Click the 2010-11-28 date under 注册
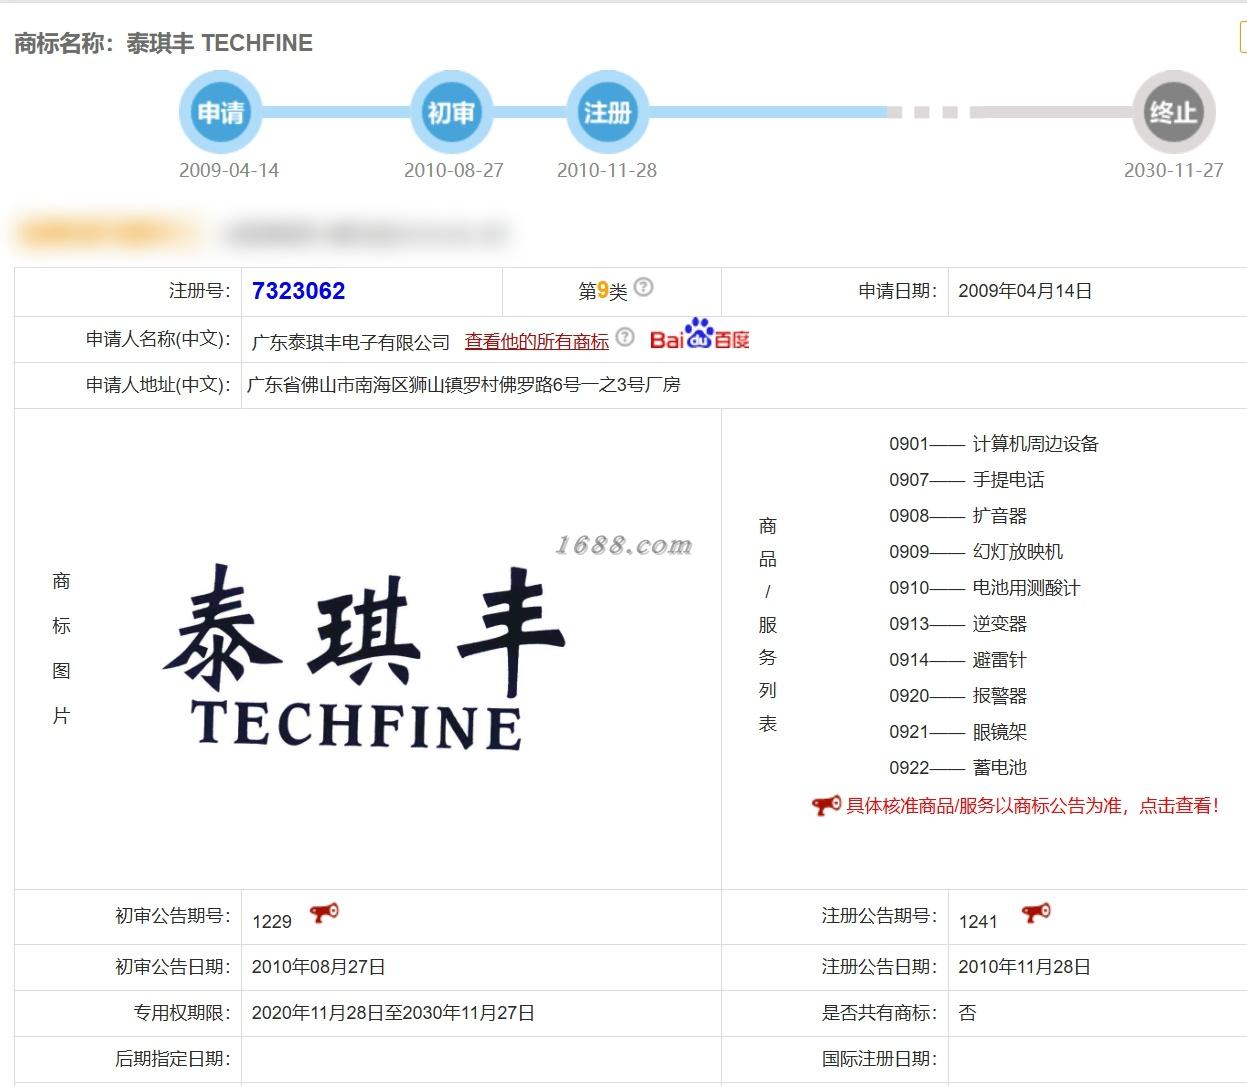This screenshot has width=1247, height=1086. (607, 170)
